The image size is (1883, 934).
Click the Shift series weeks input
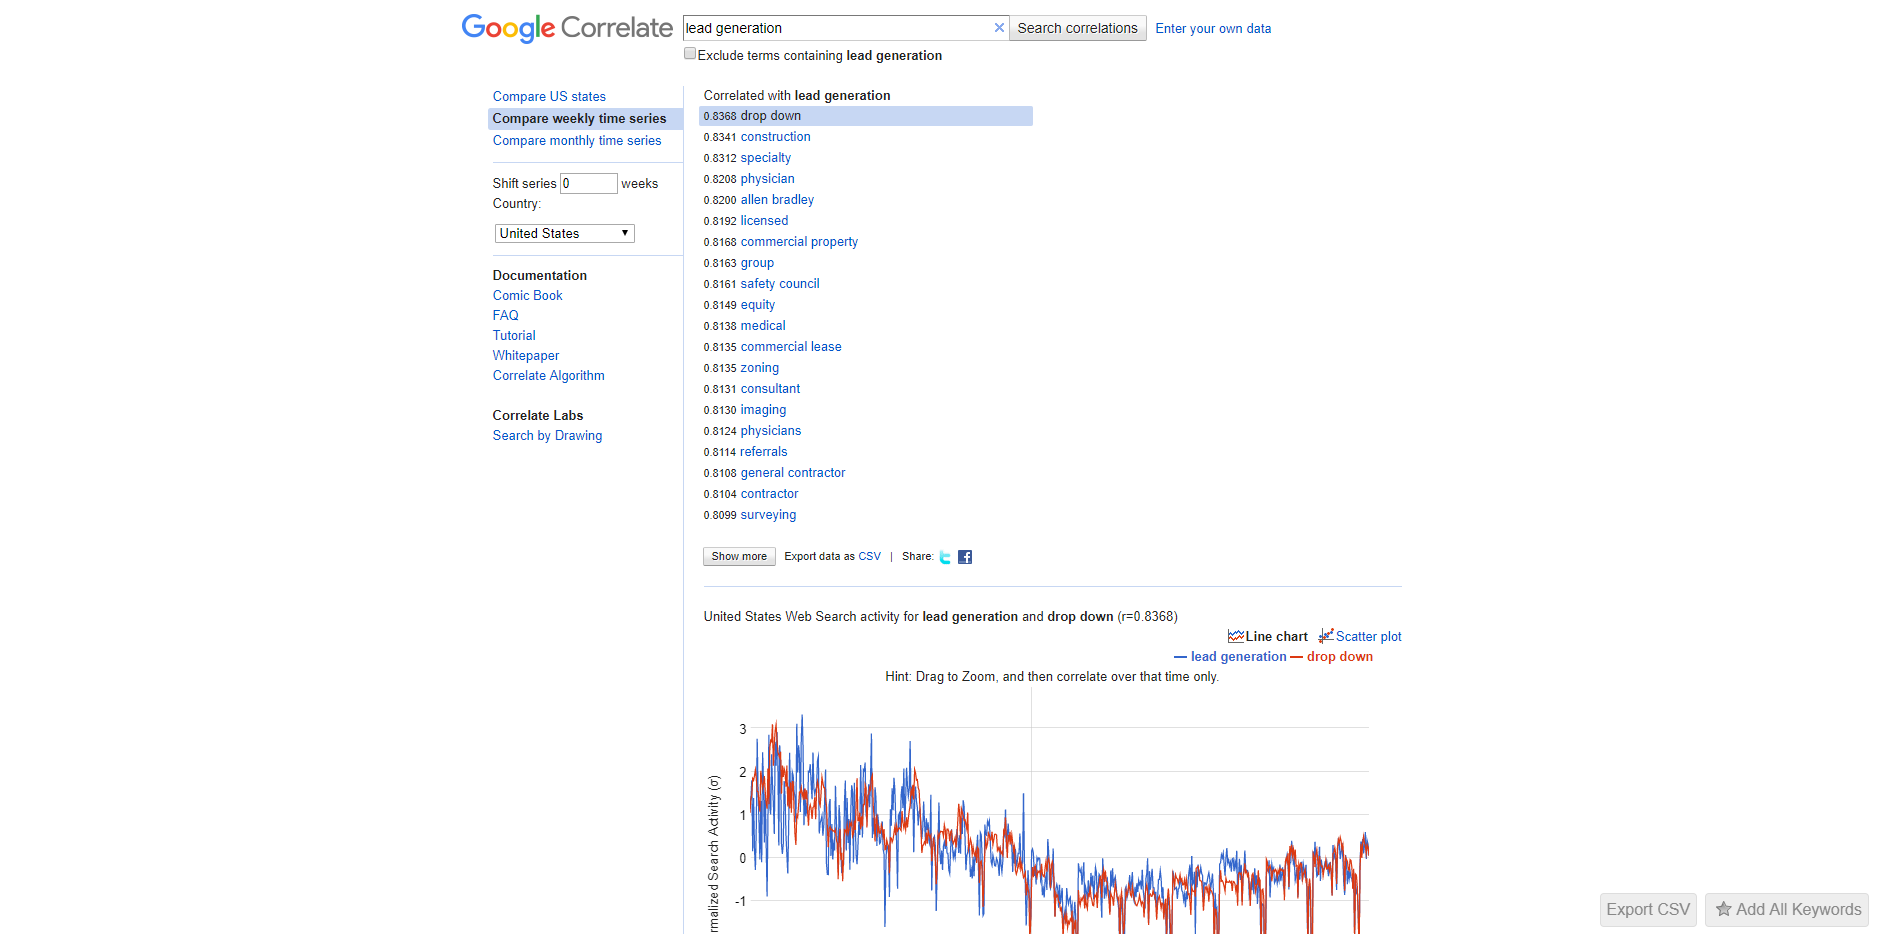(x=588, y=183)
